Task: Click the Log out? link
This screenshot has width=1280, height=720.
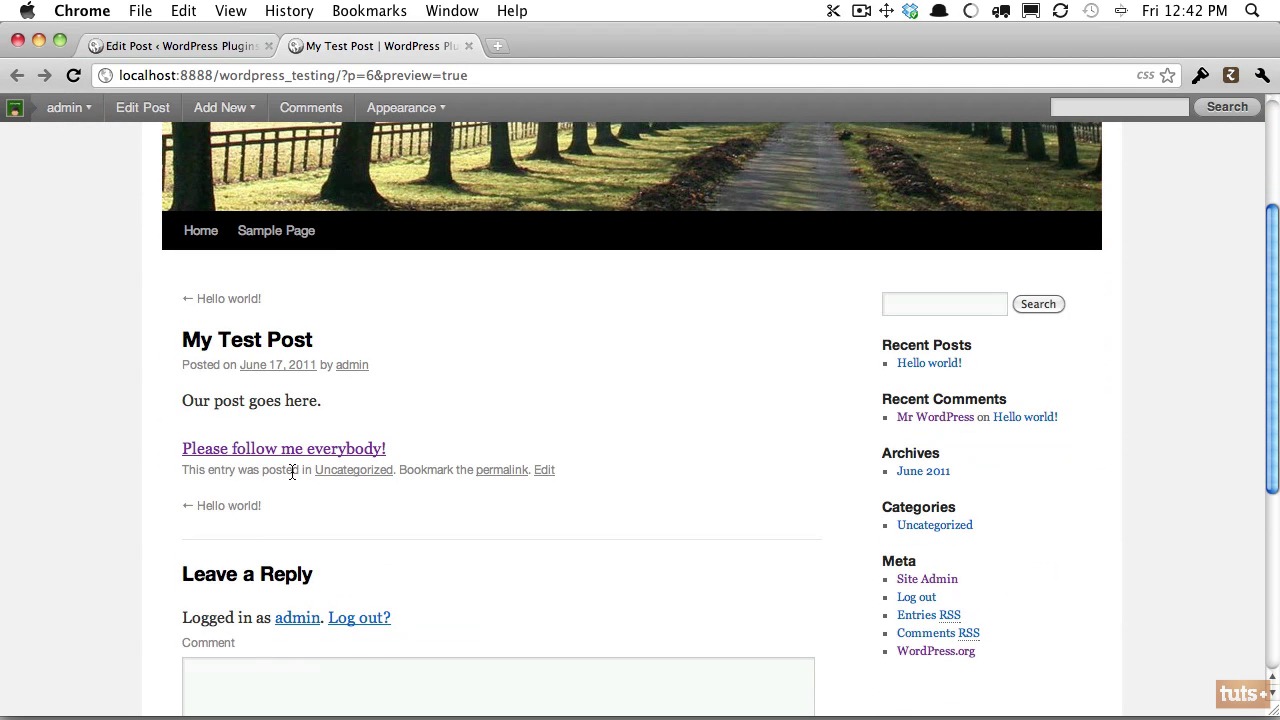Action: (359, 618)
